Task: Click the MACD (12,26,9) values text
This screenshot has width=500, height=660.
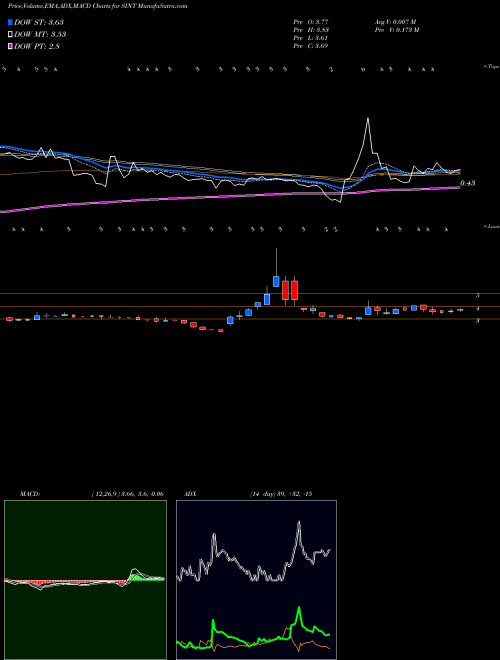Action: [x=128, y=494]
